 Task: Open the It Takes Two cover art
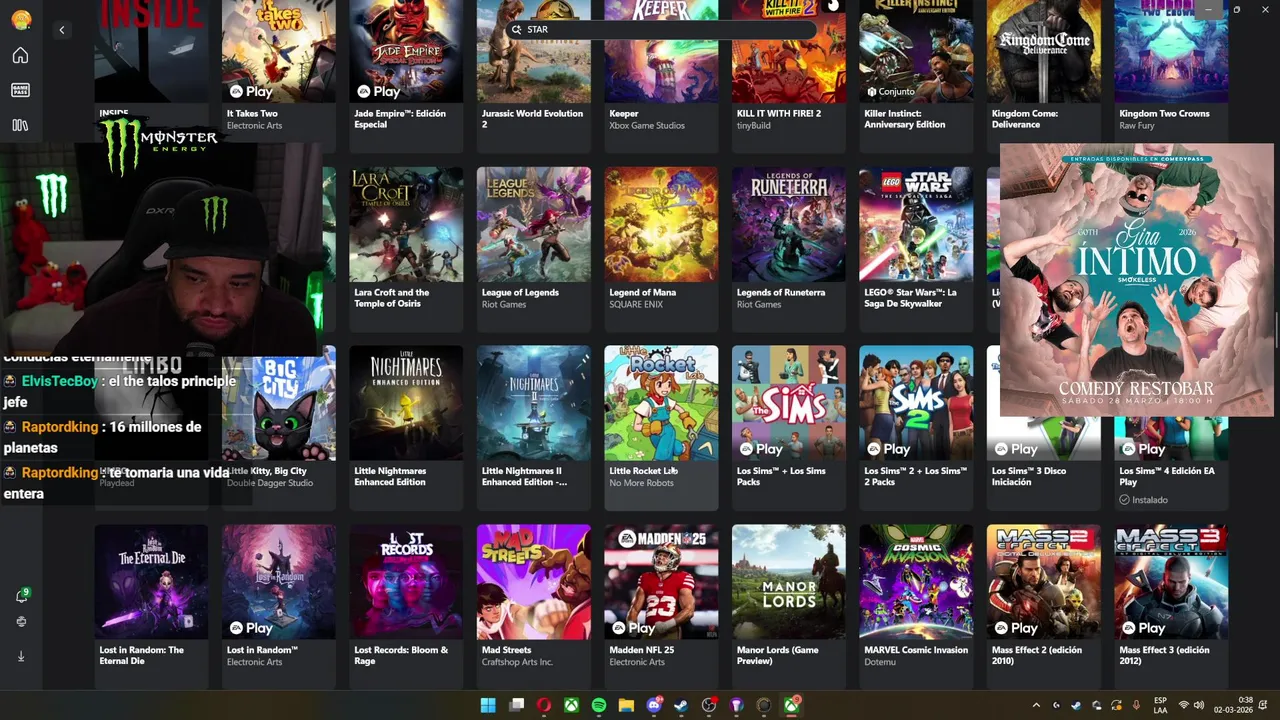[279, 51]
